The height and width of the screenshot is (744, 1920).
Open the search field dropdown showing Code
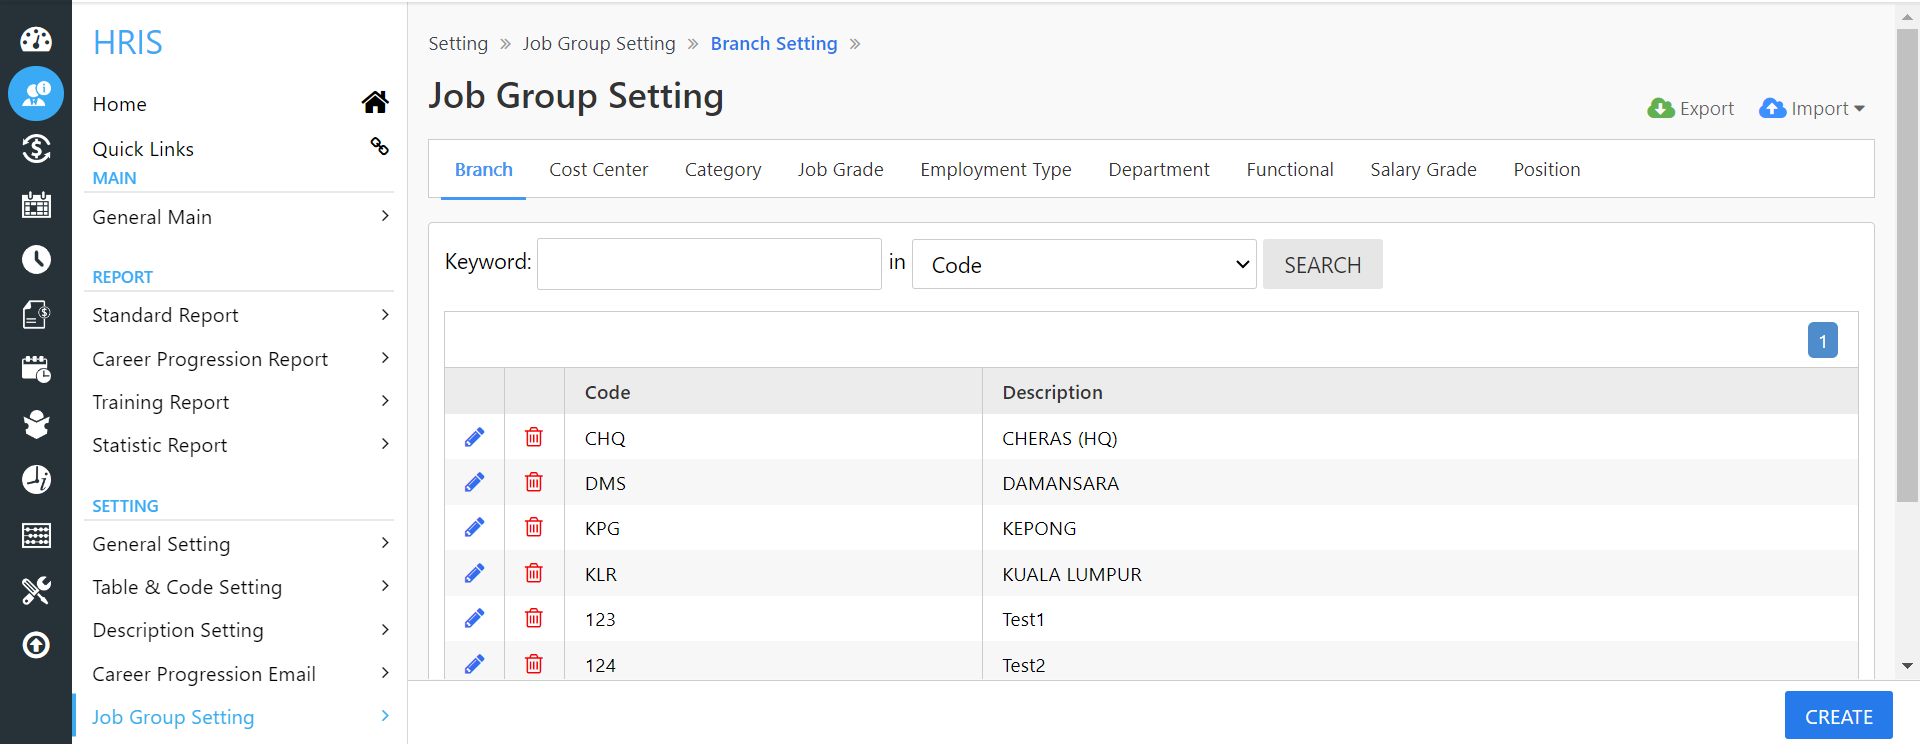[1084, 264]
